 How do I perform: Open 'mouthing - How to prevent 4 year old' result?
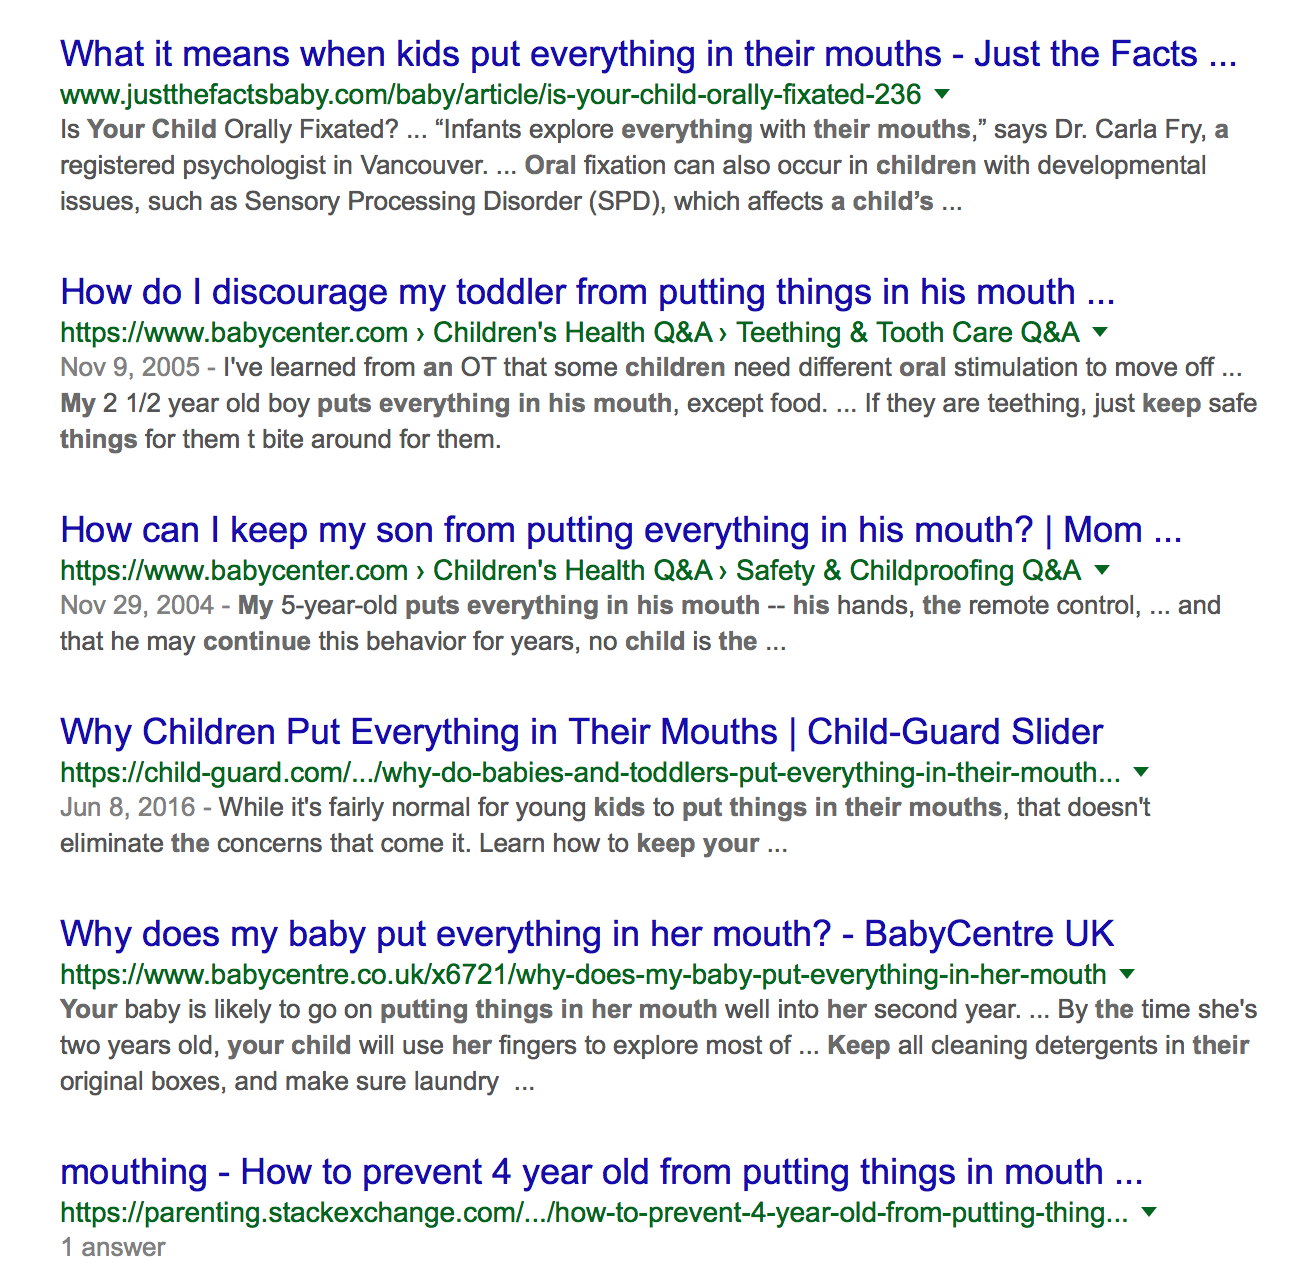coord(601,1172)
